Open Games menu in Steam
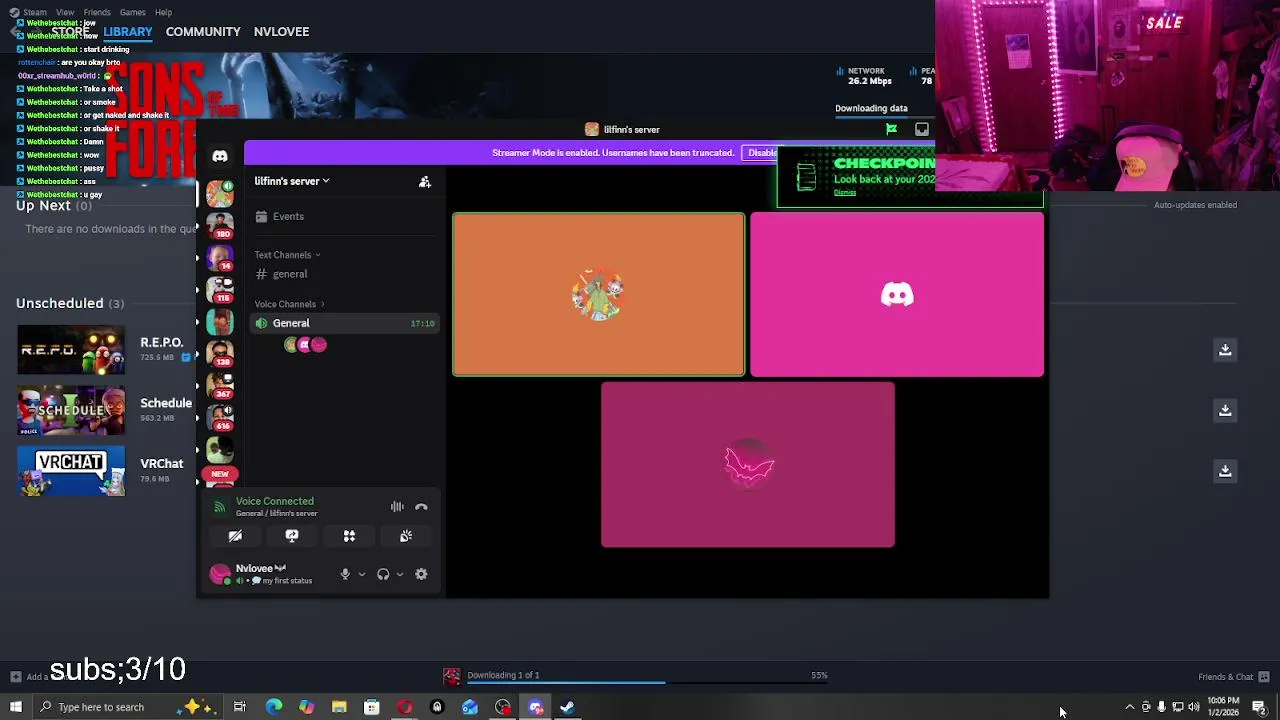 click(133, 12)
